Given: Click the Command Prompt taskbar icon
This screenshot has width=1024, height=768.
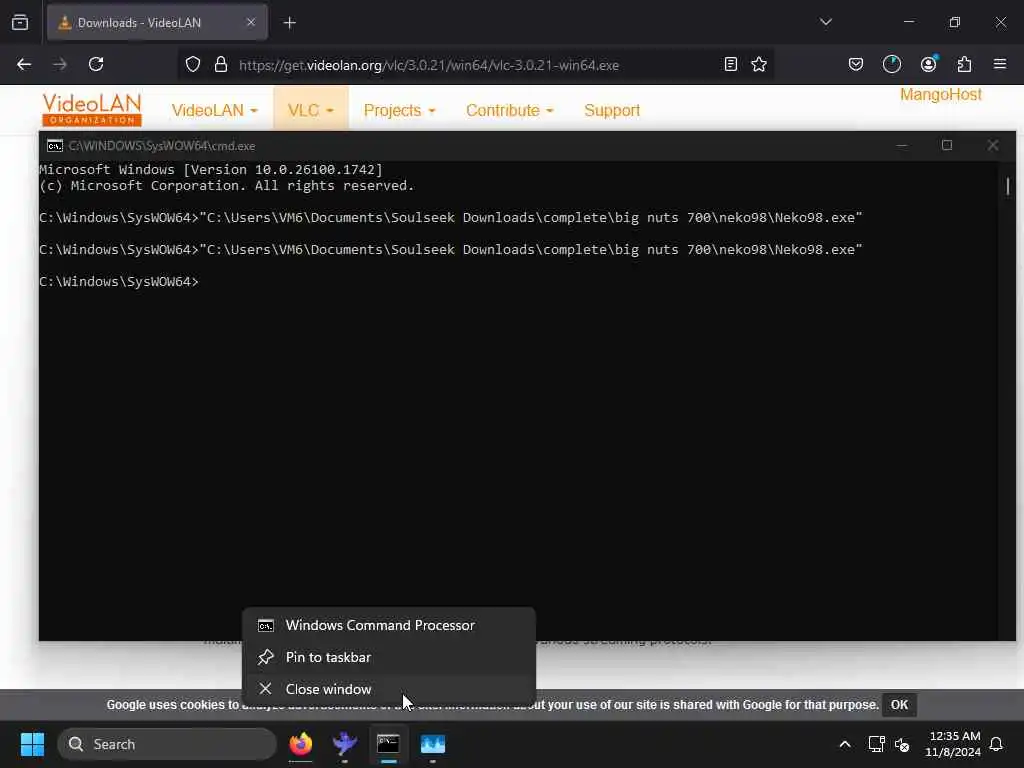Looking at the screenshot, I should point(389,744).
